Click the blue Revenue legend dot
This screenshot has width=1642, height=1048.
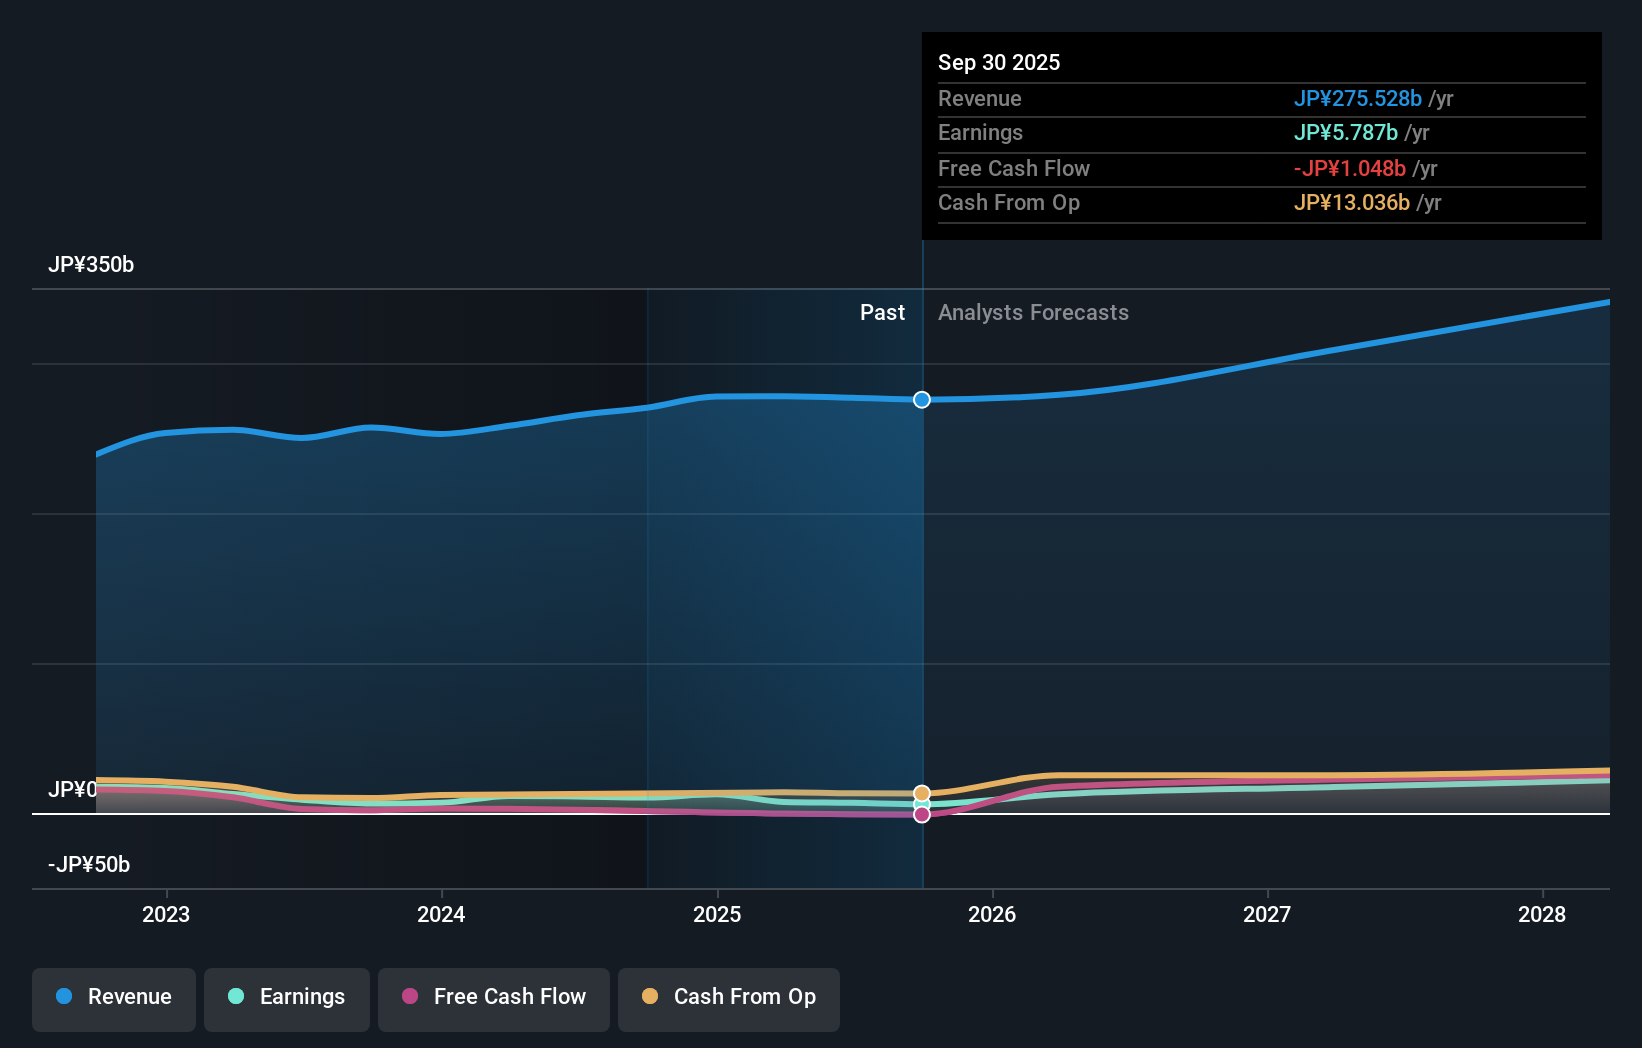66,997
